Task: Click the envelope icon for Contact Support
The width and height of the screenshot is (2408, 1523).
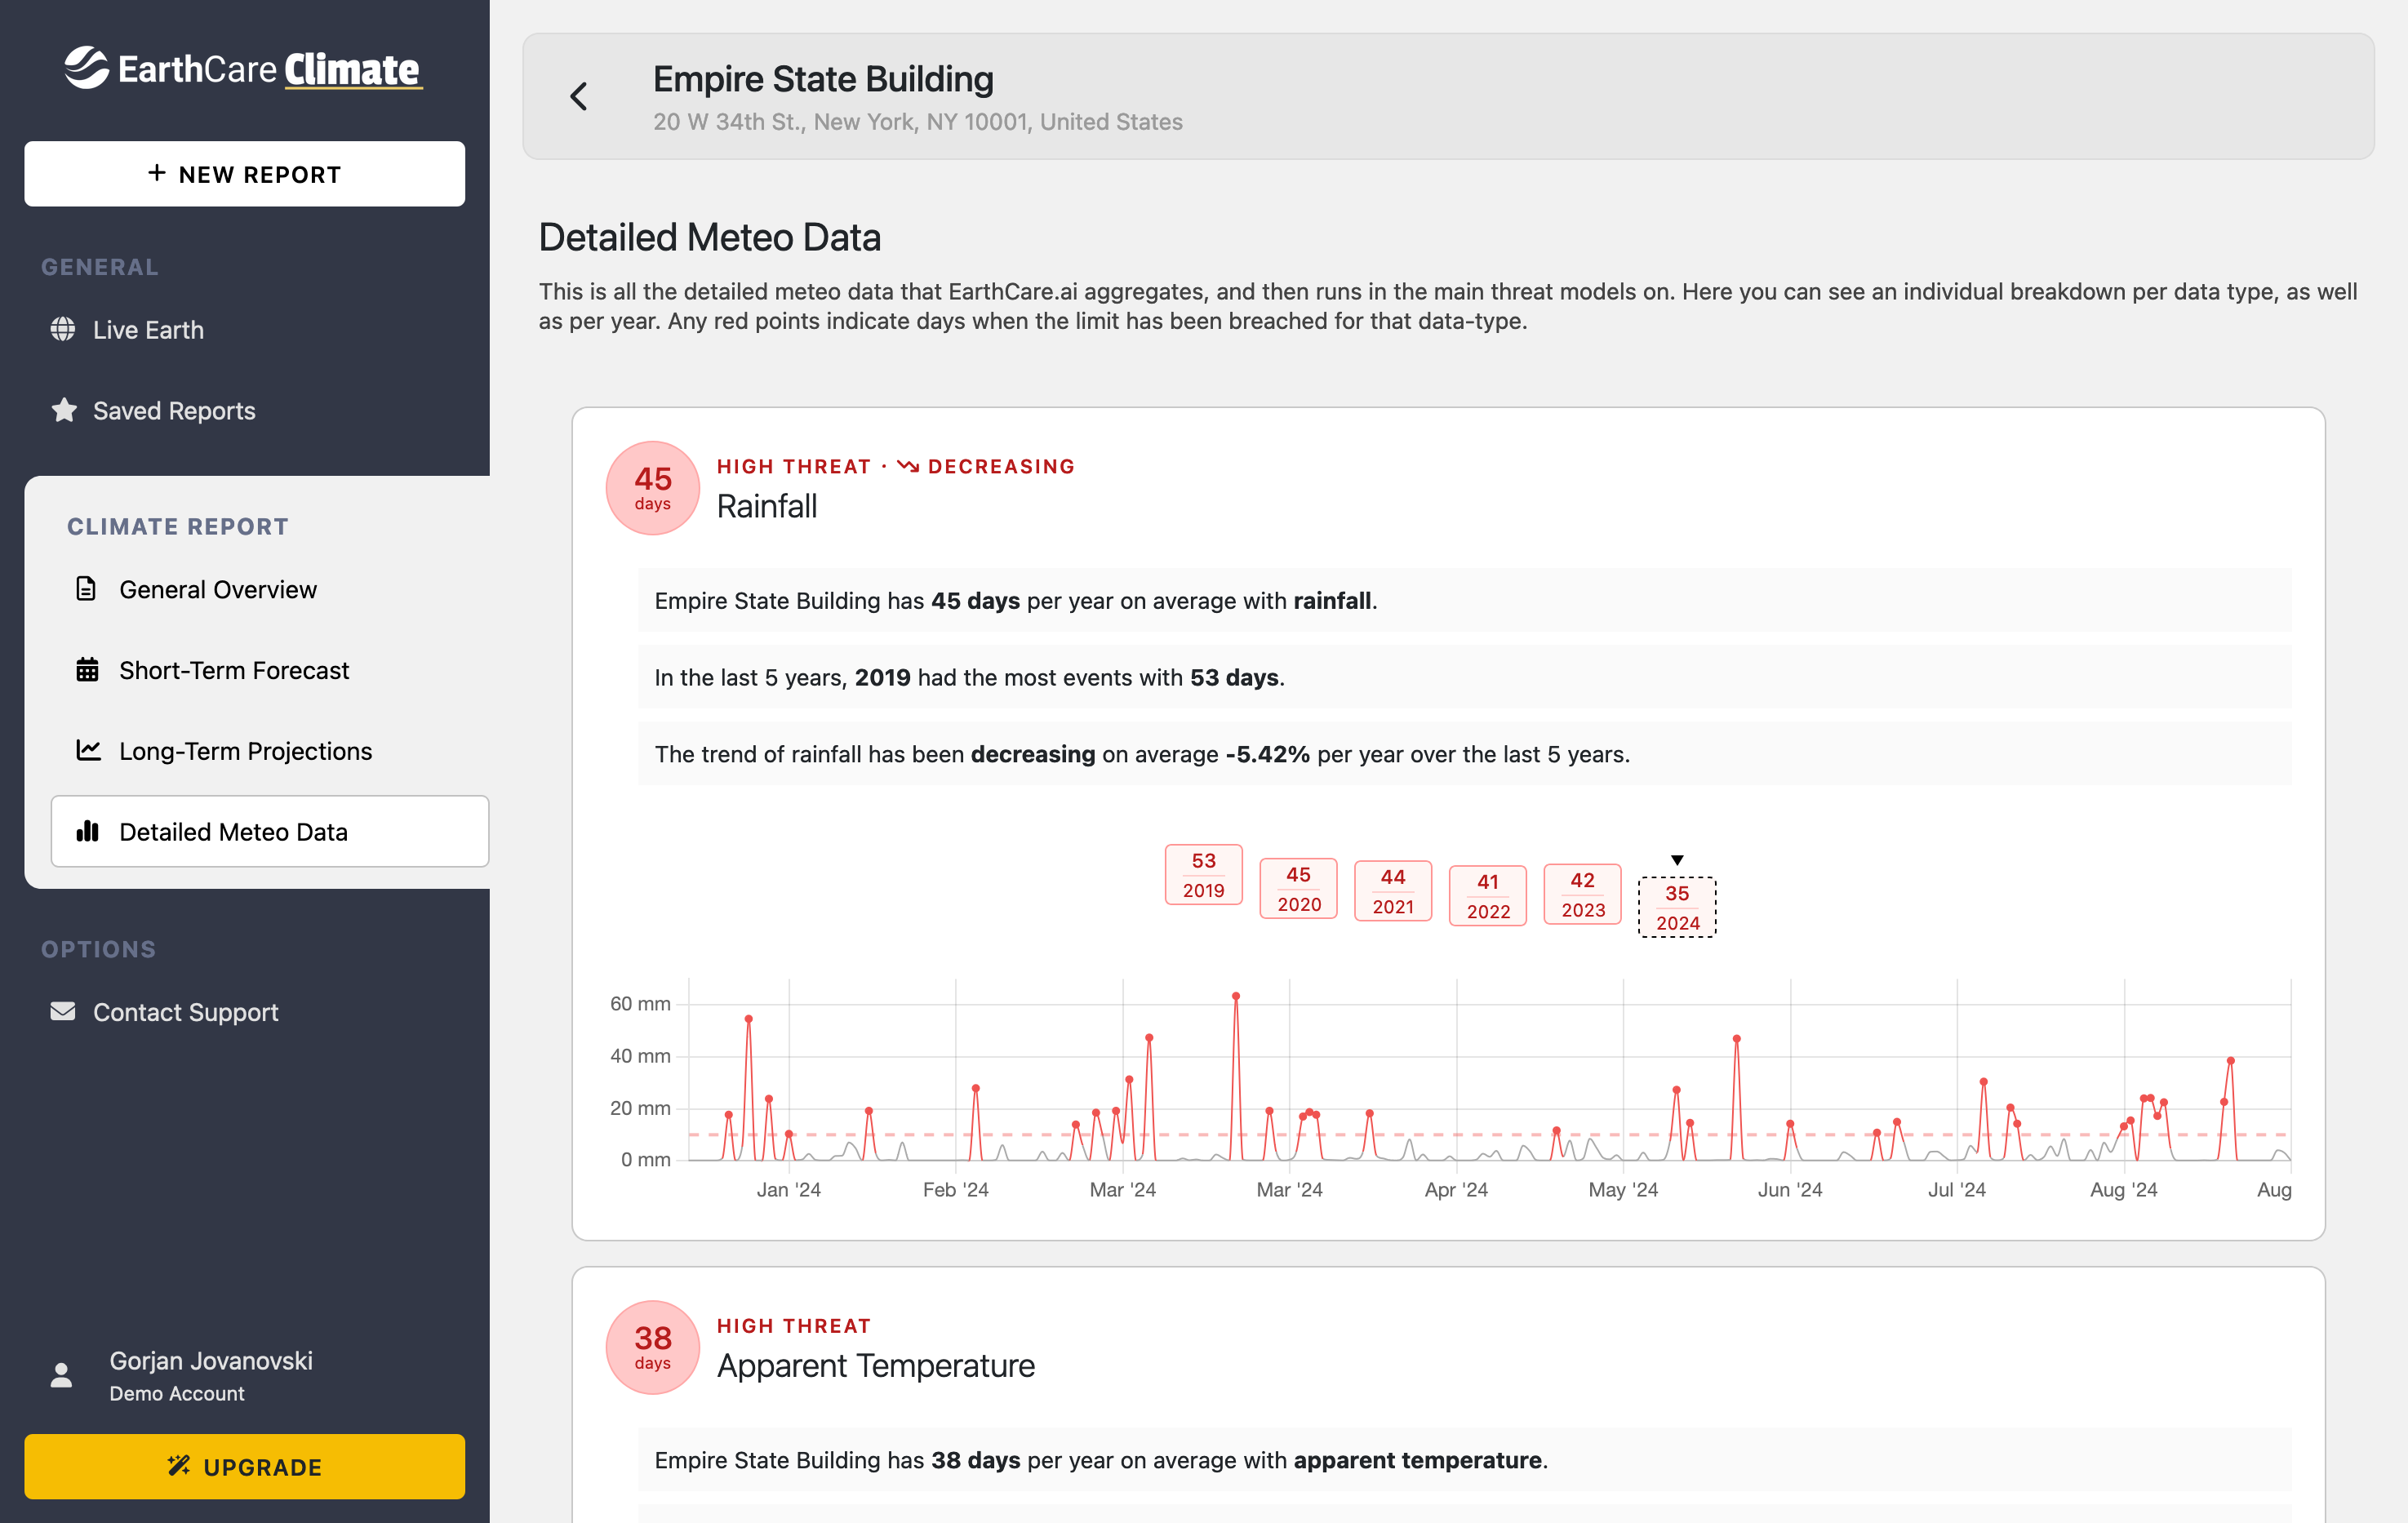Action: click(63, 1011)
